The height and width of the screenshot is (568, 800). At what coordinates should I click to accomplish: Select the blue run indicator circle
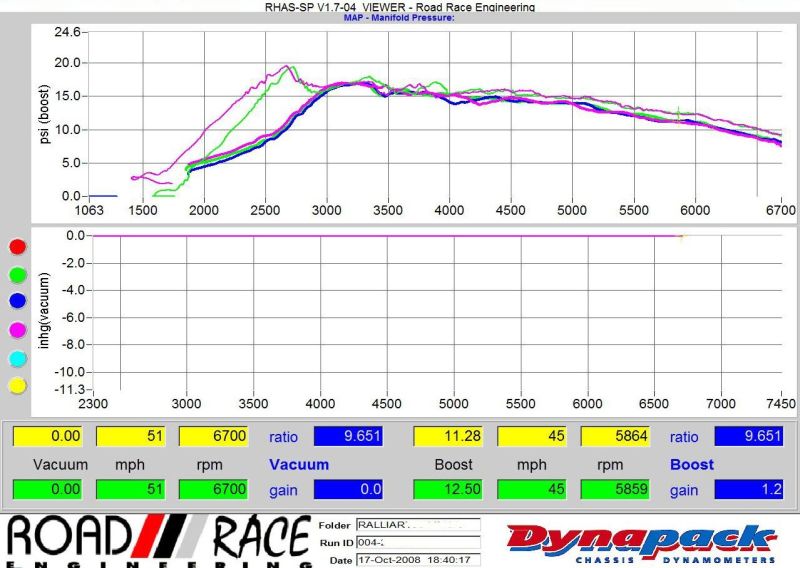[x=16, y=301]
